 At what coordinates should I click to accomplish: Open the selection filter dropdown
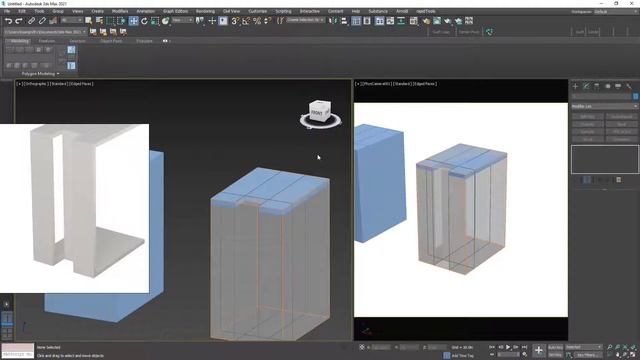pos(71,20)
